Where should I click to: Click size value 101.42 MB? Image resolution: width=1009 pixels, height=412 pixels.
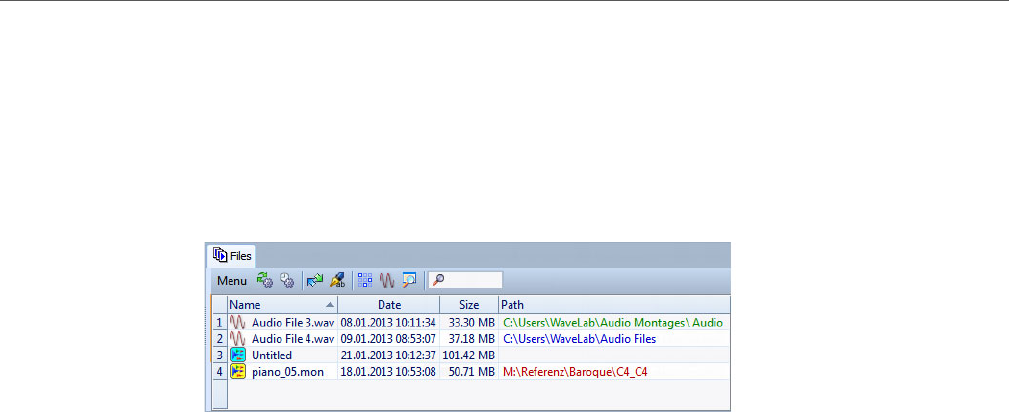(468, 355)
